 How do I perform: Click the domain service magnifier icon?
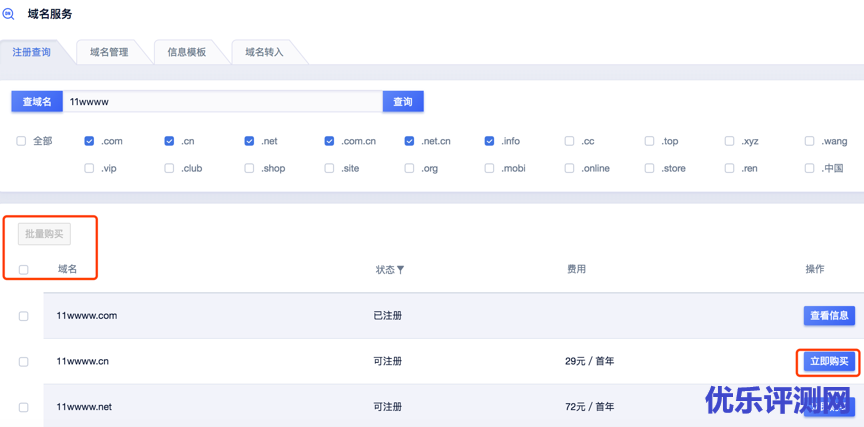point(9,14)
